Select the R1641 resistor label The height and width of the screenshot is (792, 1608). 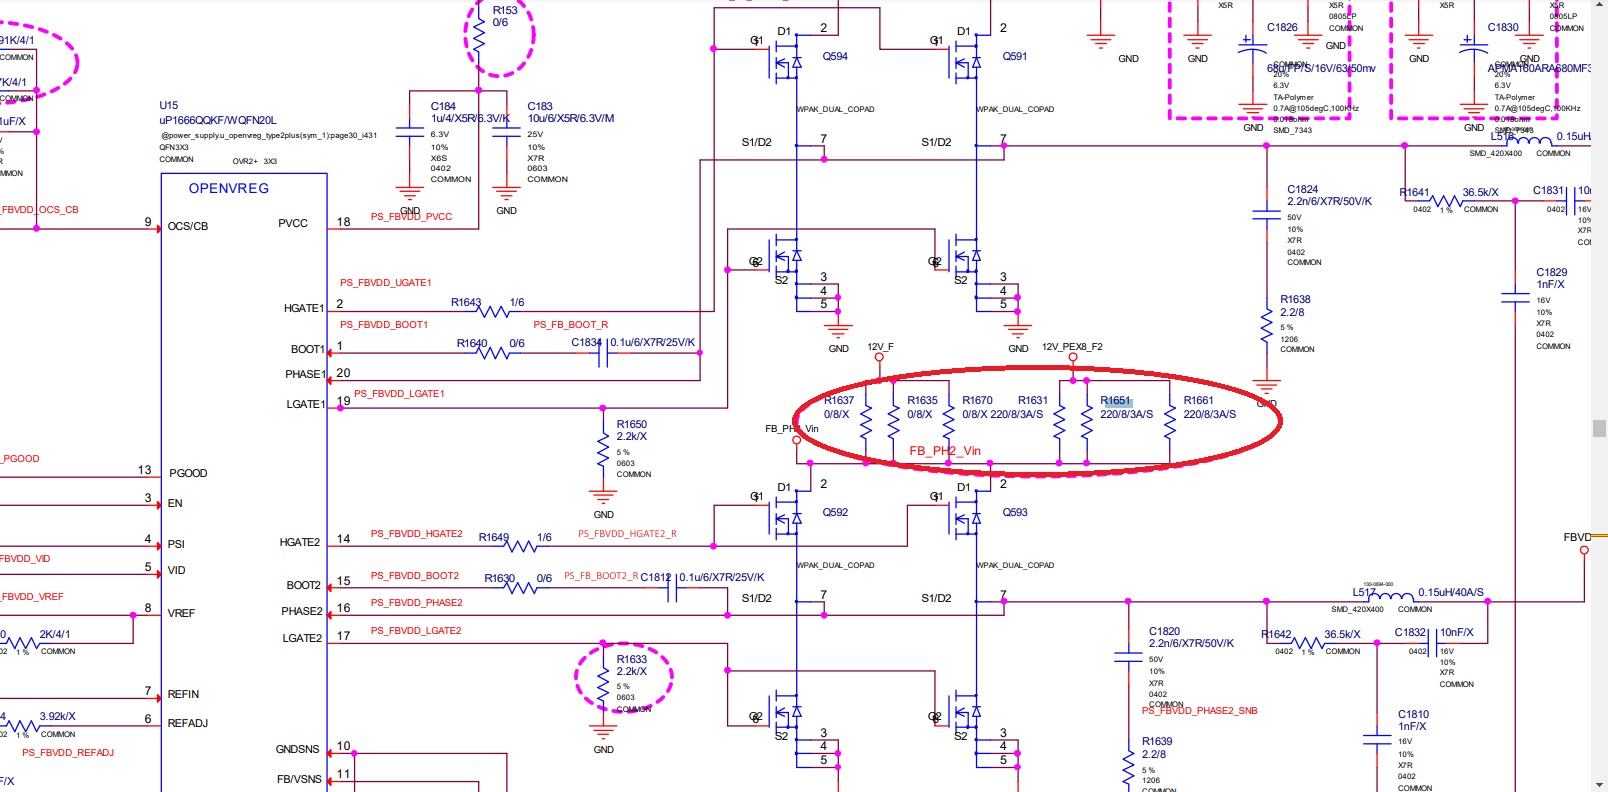pos(1414,192)
